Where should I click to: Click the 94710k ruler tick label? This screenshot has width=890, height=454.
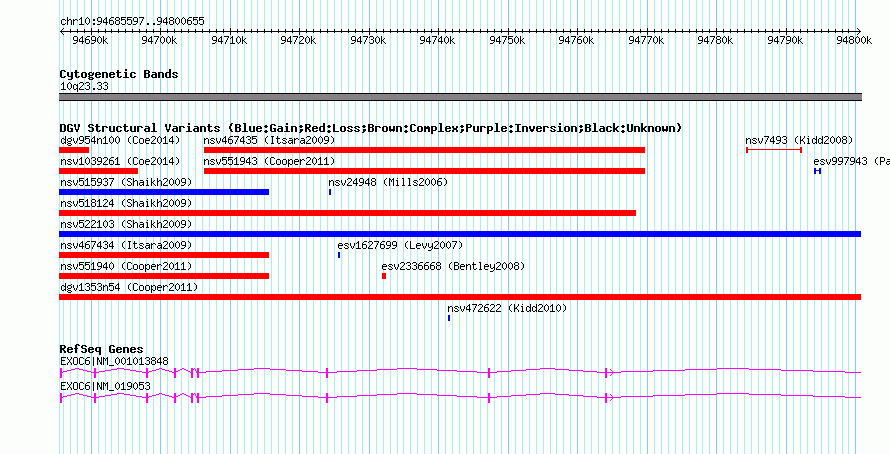tap(230, 40)
